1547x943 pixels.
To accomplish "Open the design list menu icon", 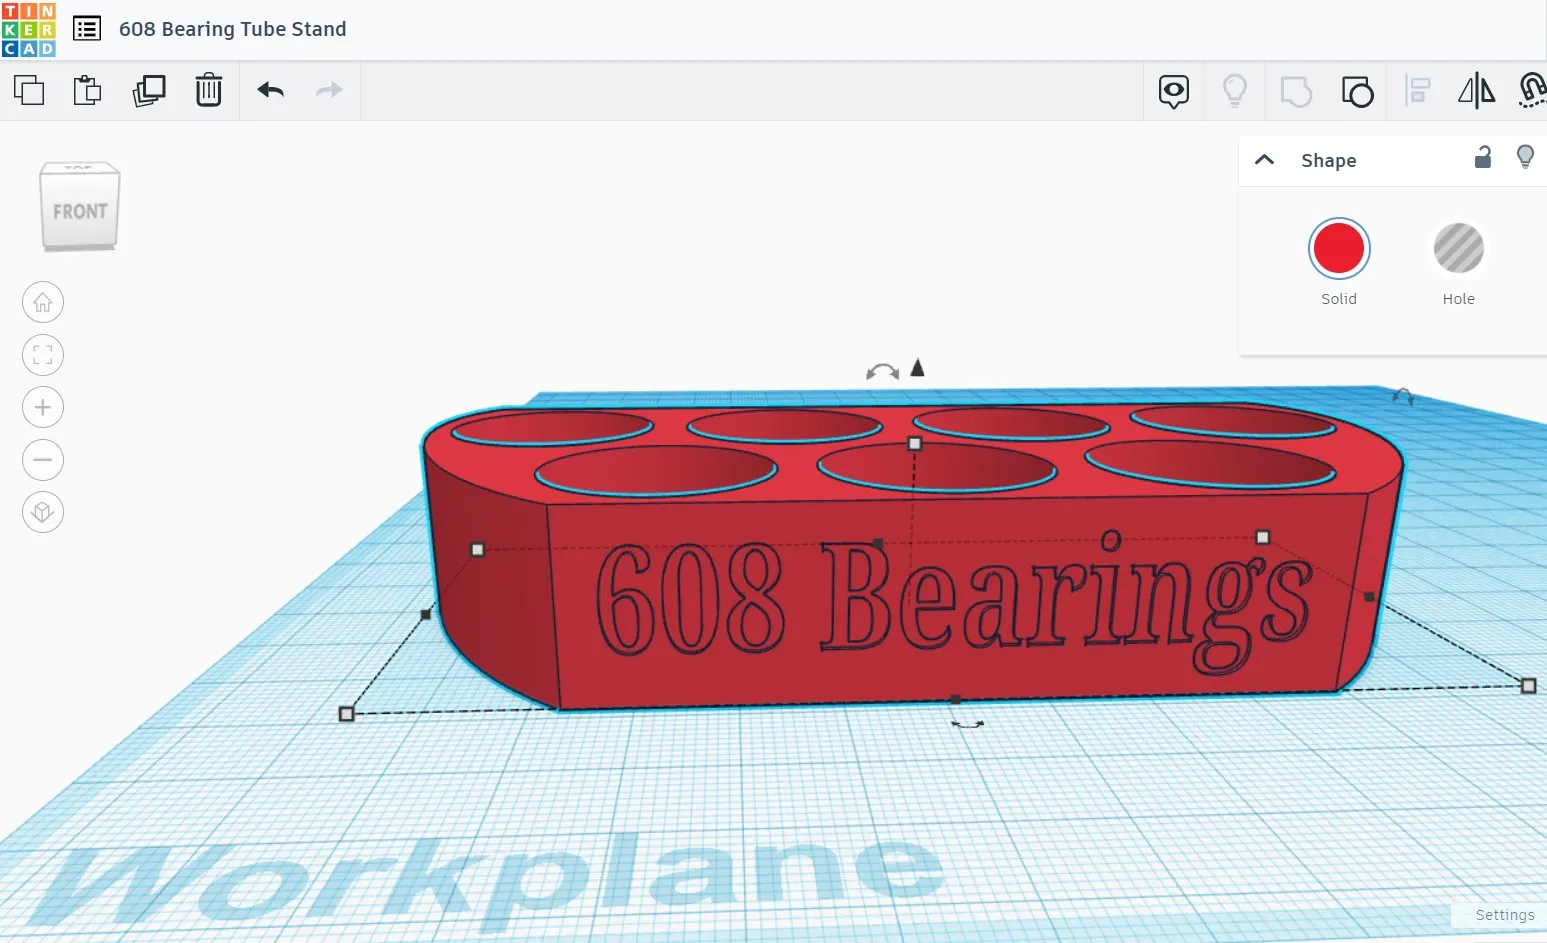I will coord(87,29).
